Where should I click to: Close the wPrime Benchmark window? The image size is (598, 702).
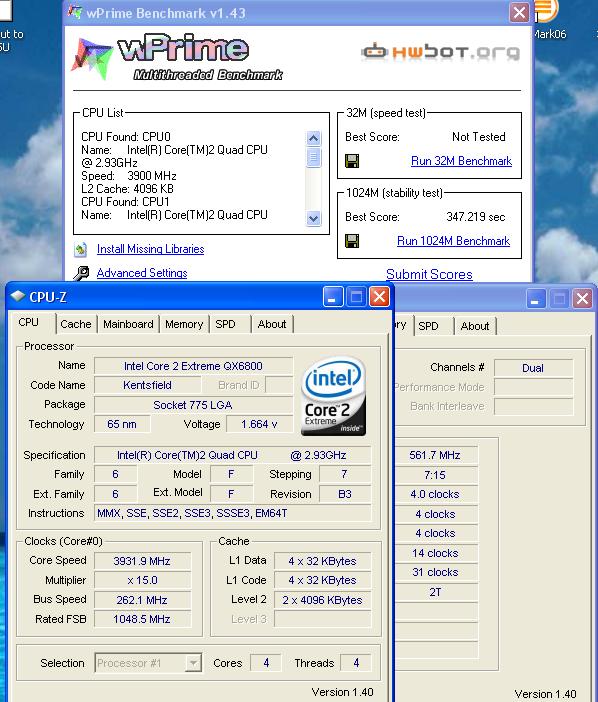(519, 13)
